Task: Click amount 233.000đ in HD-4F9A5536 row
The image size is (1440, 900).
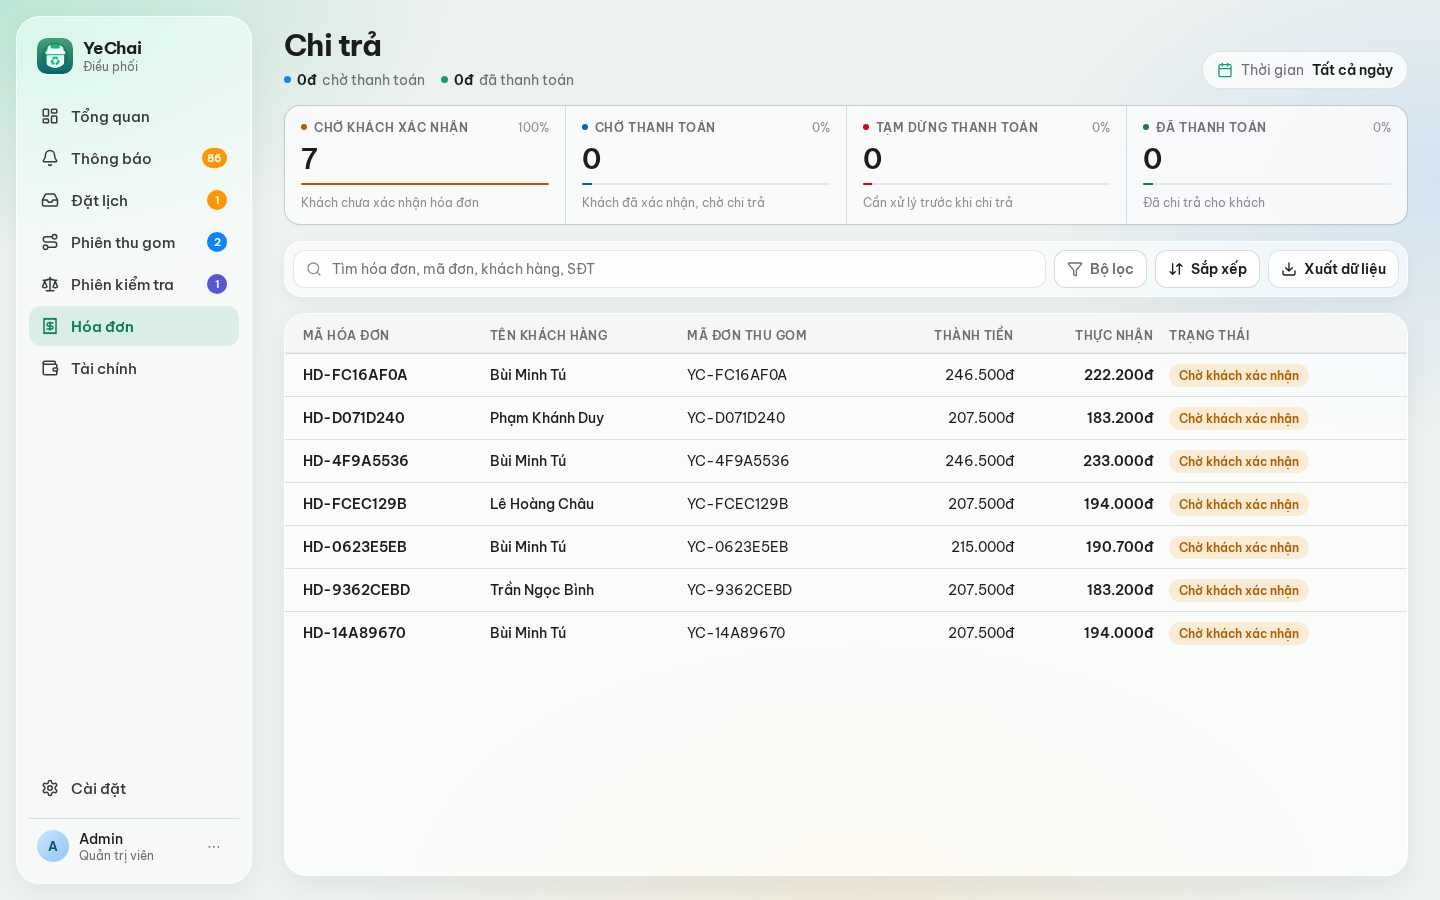Action: (x=1118, y=461)
